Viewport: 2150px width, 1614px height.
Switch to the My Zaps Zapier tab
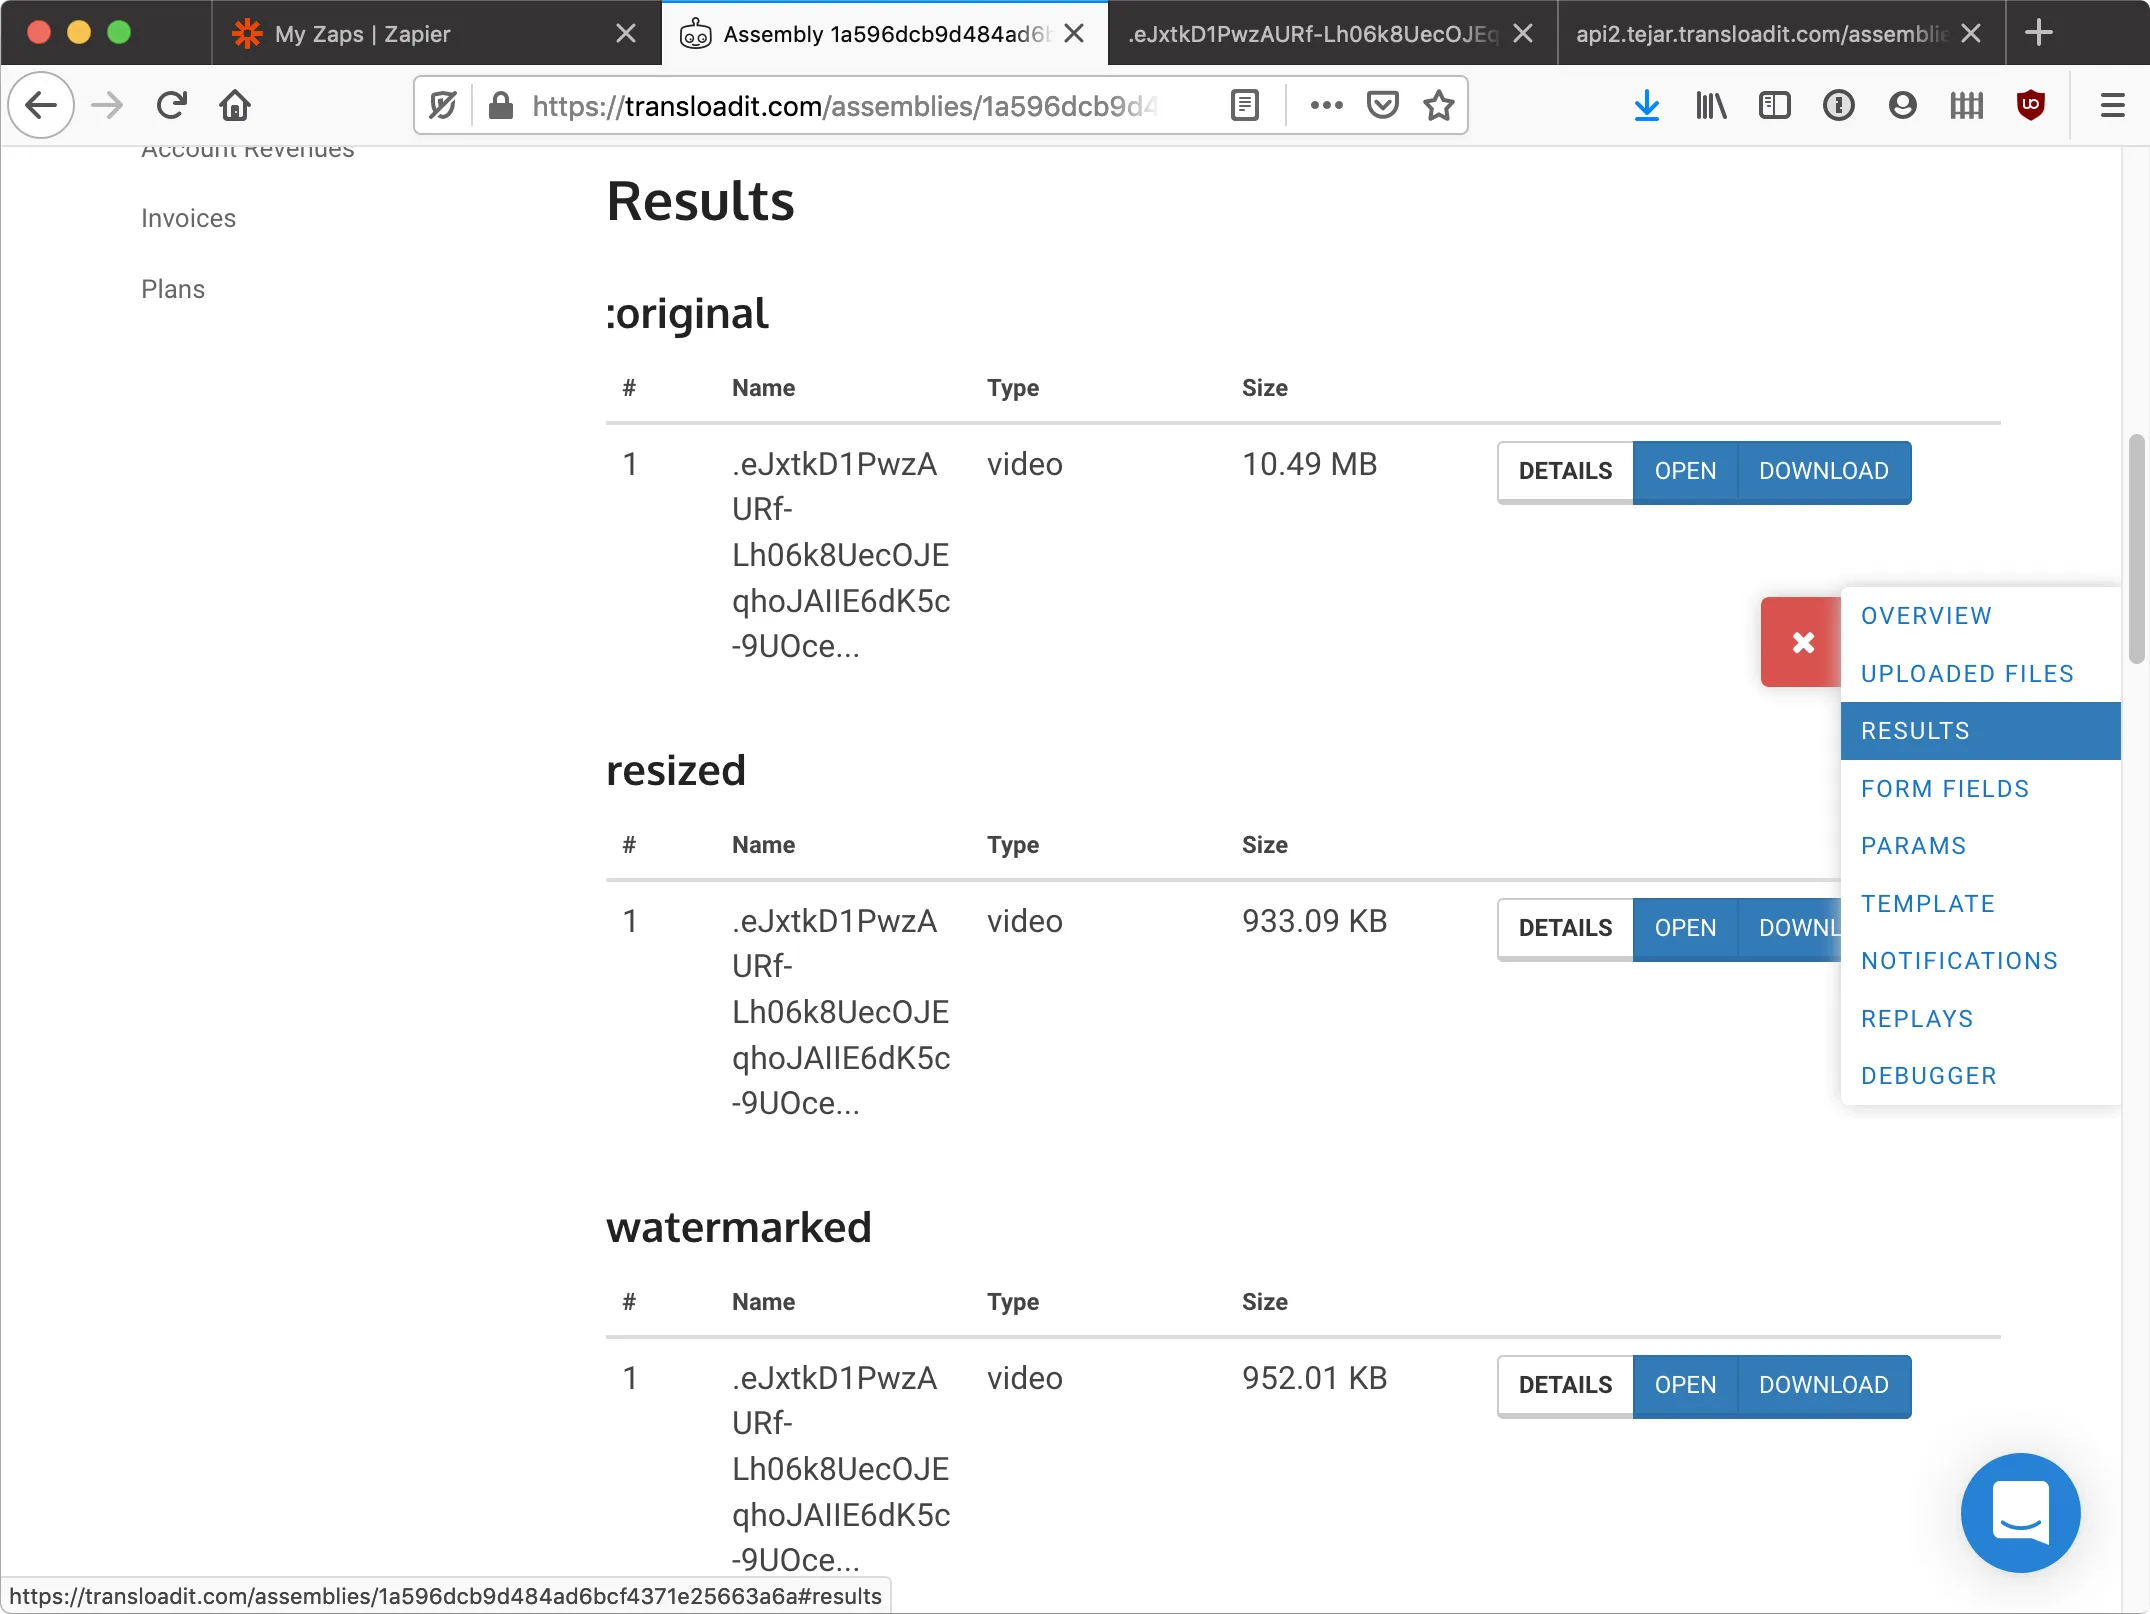(x=362, y=33)
